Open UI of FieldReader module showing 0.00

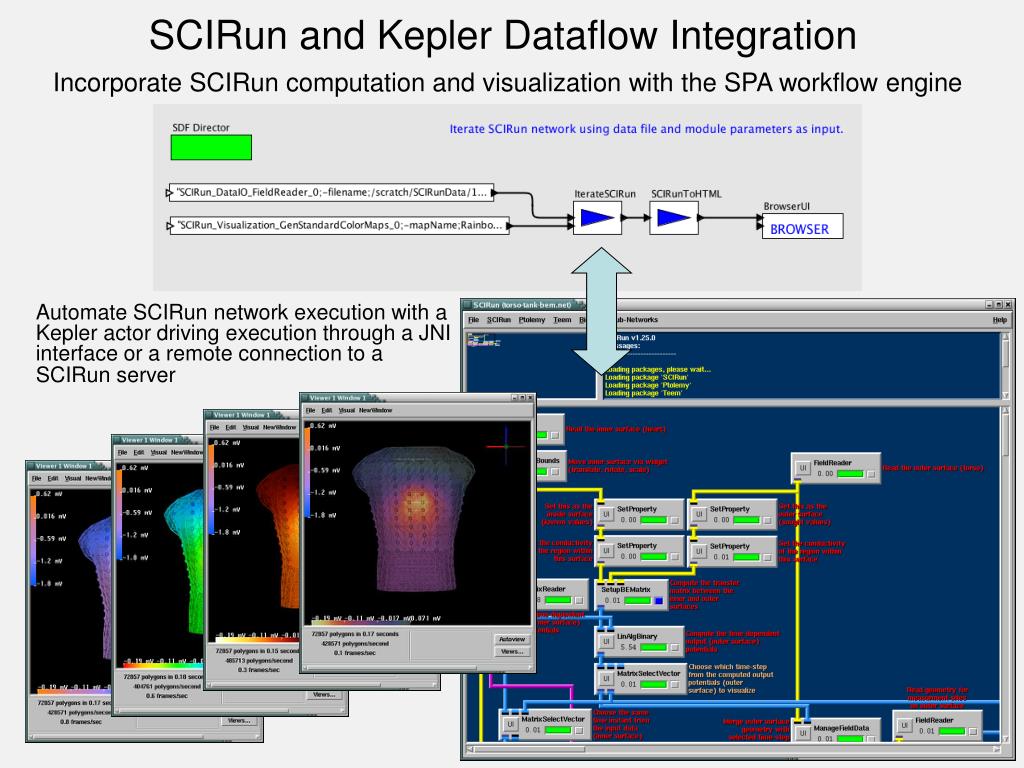[803, 468]
